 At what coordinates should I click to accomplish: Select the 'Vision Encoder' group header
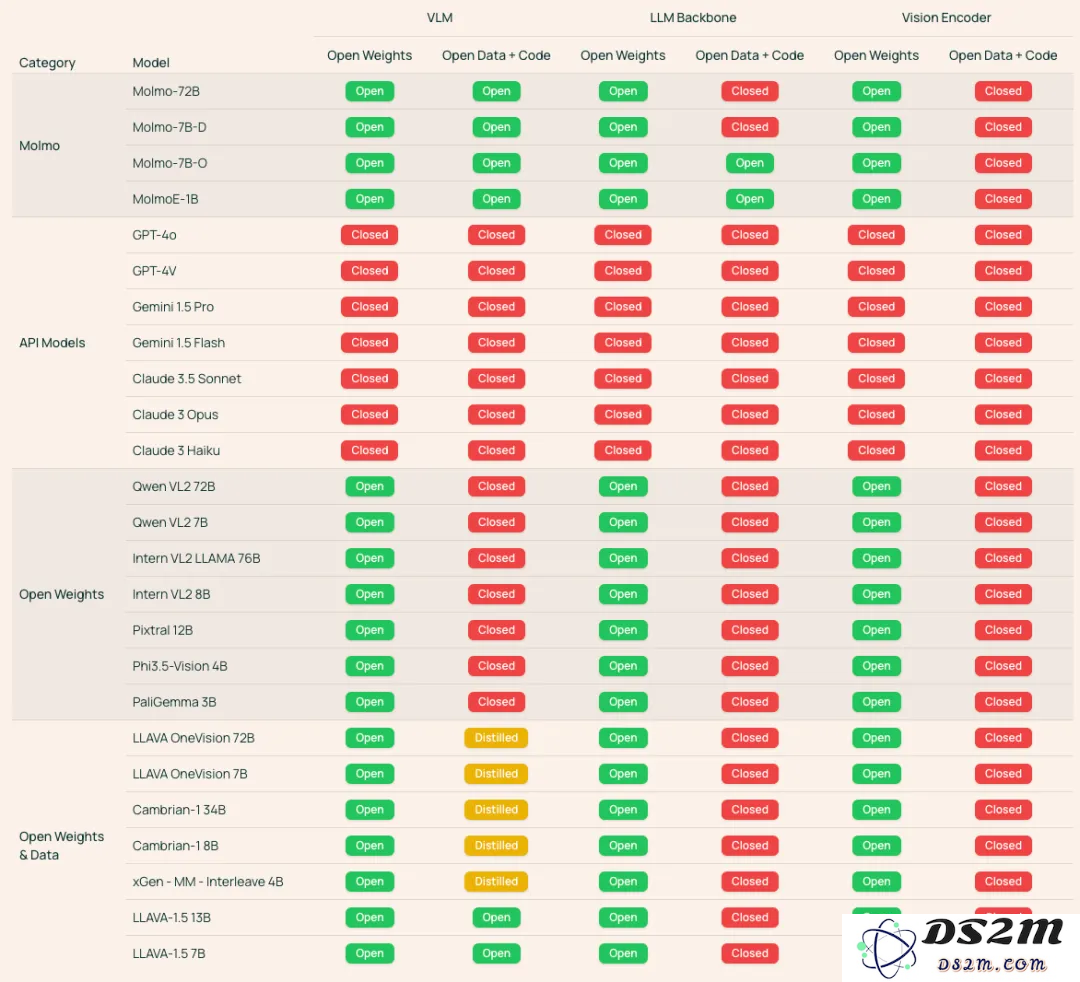946,18
